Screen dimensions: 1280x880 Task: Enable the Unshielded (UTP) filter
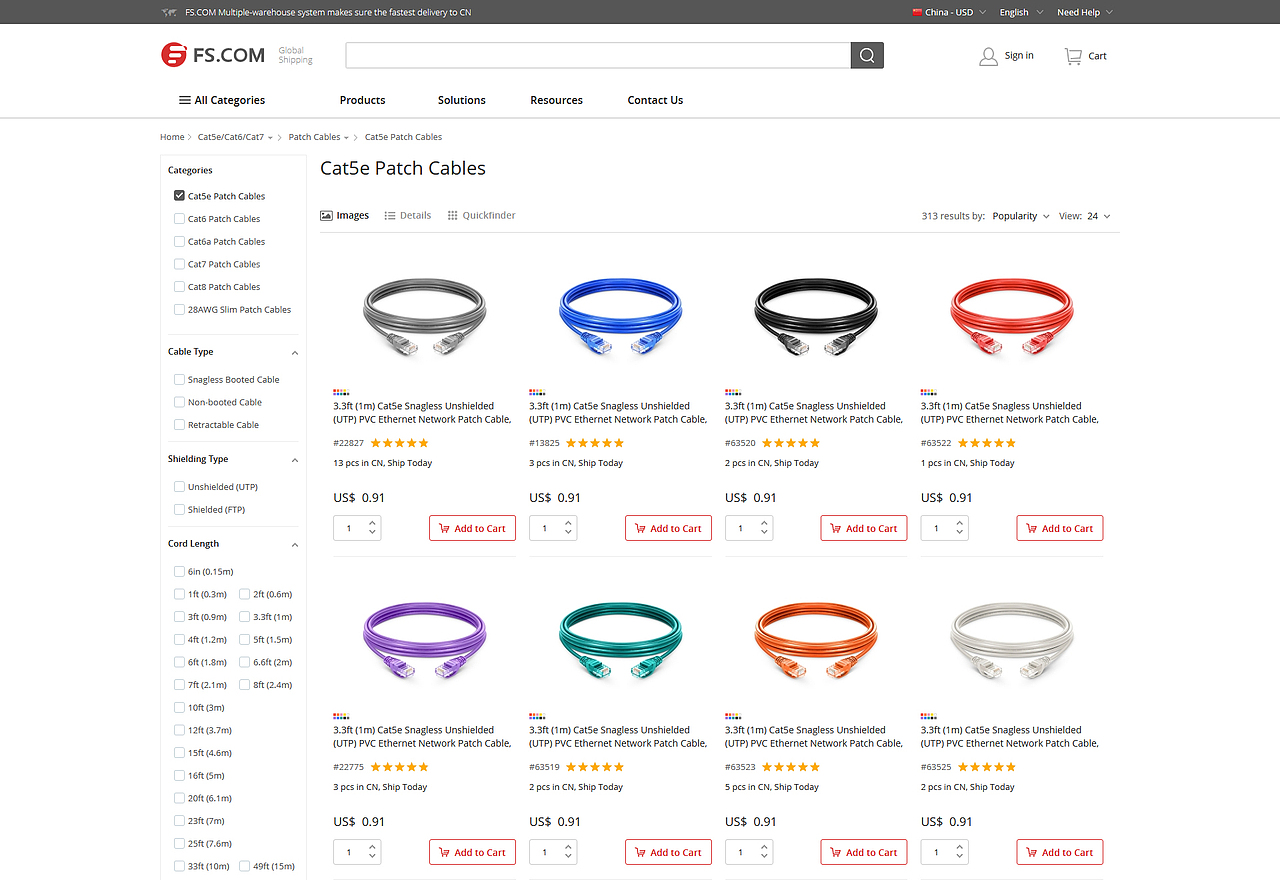pyautogui.click(x=179, y=487)
